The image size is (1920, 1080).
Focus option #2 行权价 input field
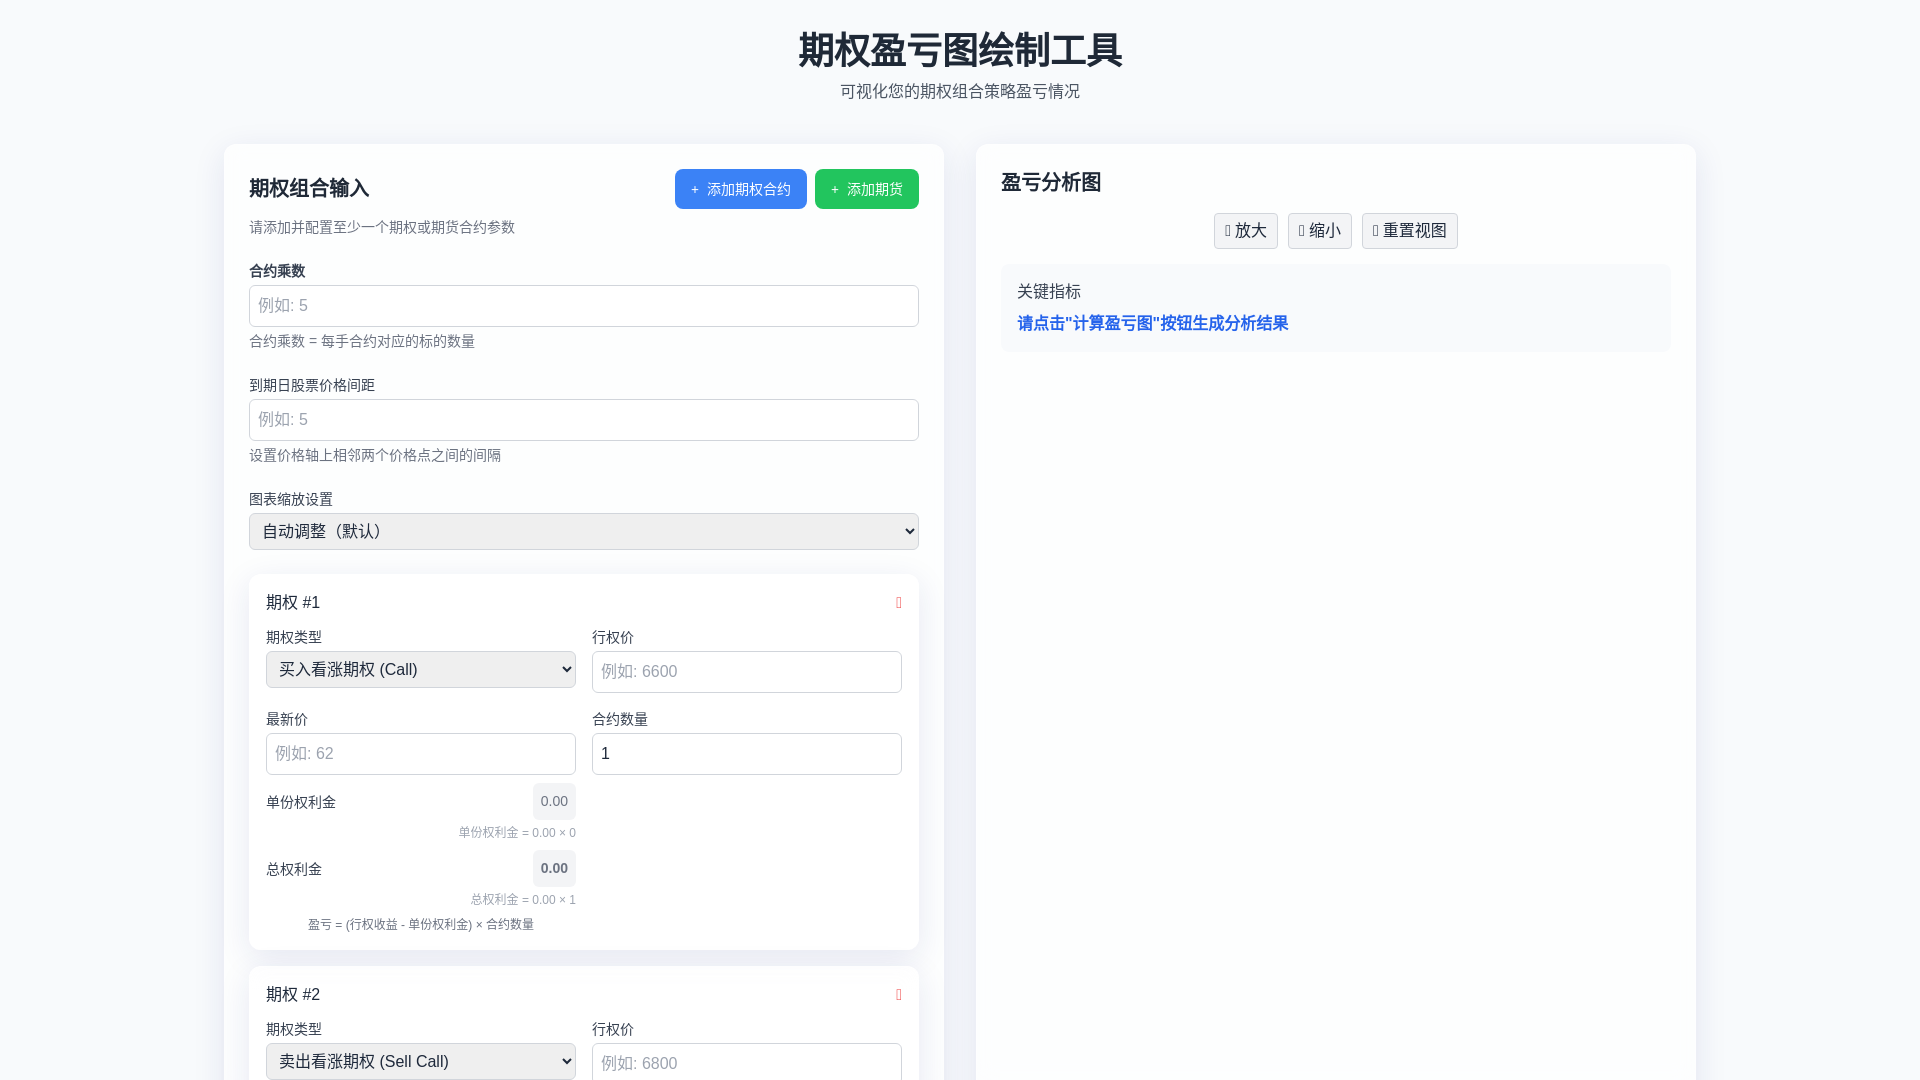746,1062
